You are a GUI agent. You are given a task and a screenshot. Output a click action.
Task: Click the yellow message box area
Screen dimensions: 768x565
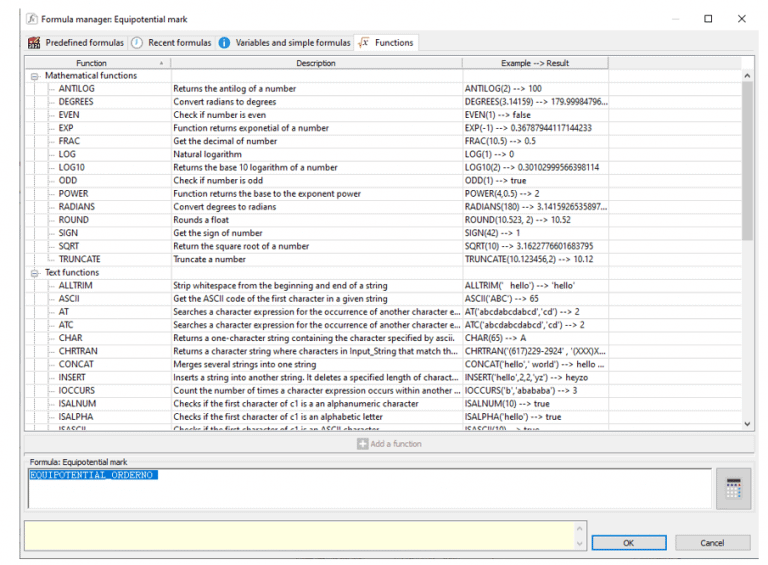(300, 535)
